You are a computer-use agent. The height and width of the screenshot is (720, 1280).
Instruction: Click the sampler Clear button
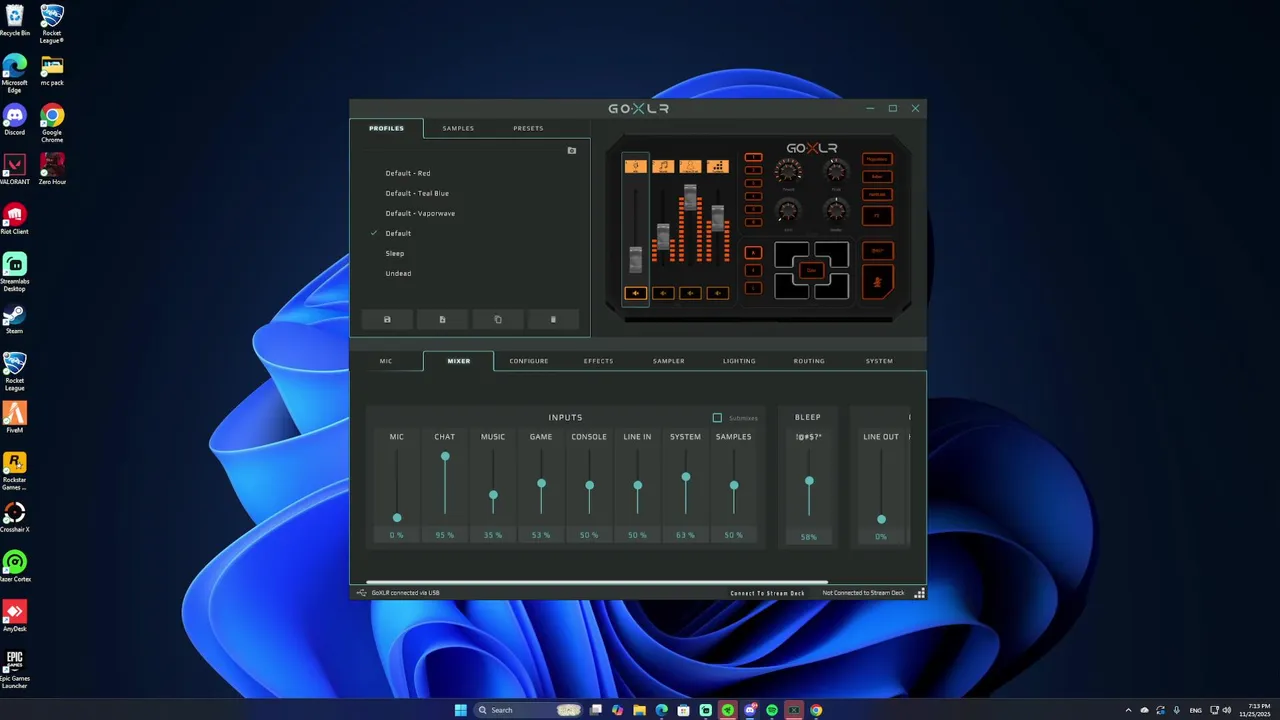click(x=811, y=270)
